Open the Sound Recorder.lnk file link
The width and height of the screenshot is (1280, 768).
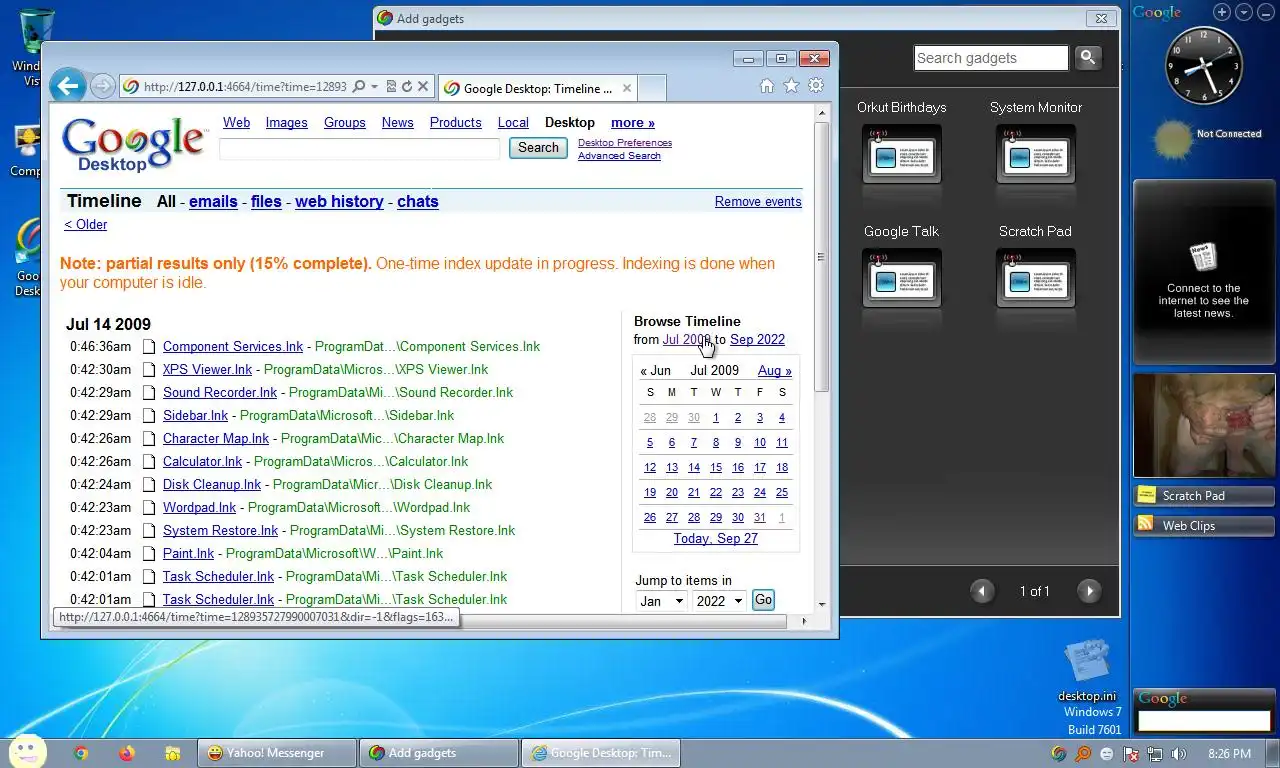point(220,392)
